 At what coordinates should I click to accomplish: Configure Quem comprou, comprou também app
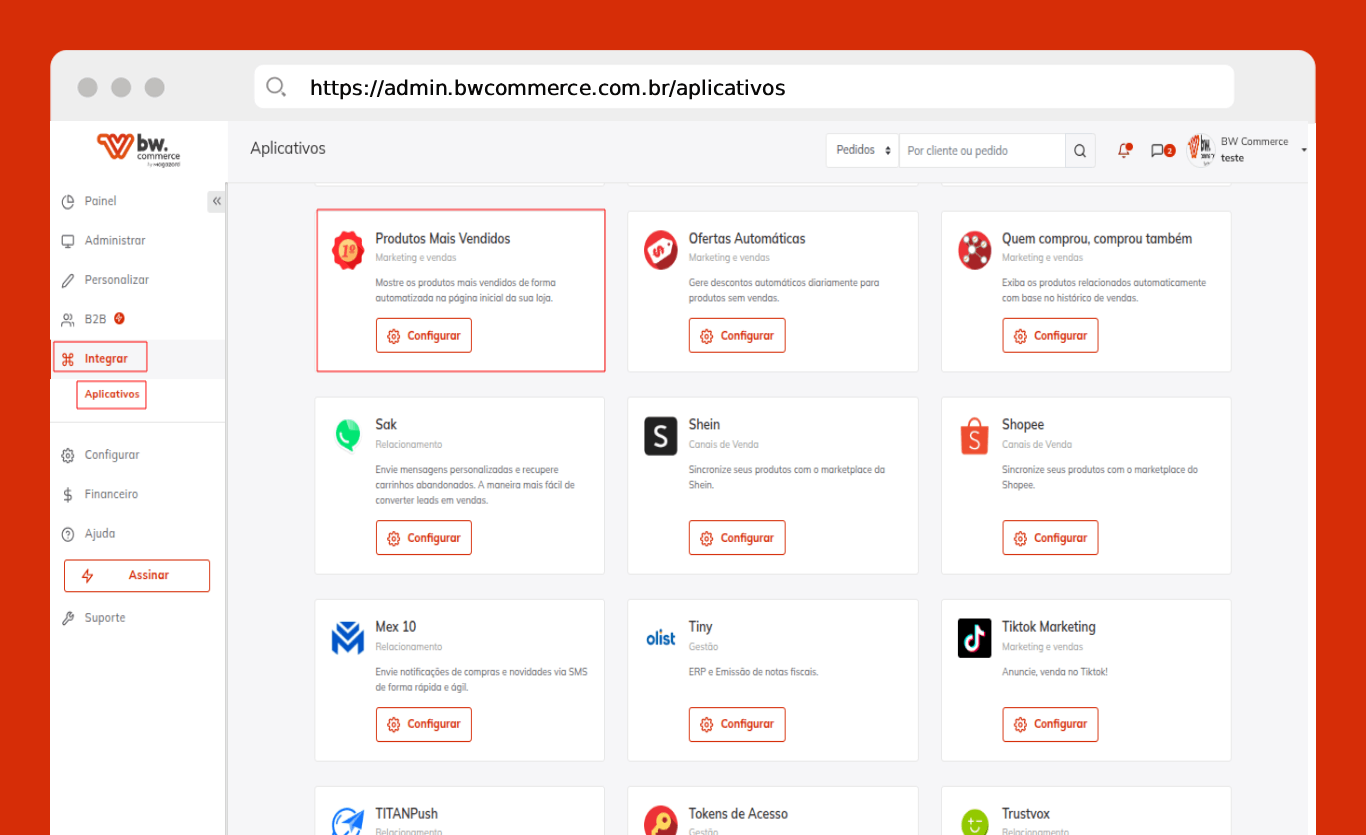click(x=1050, y=336)
